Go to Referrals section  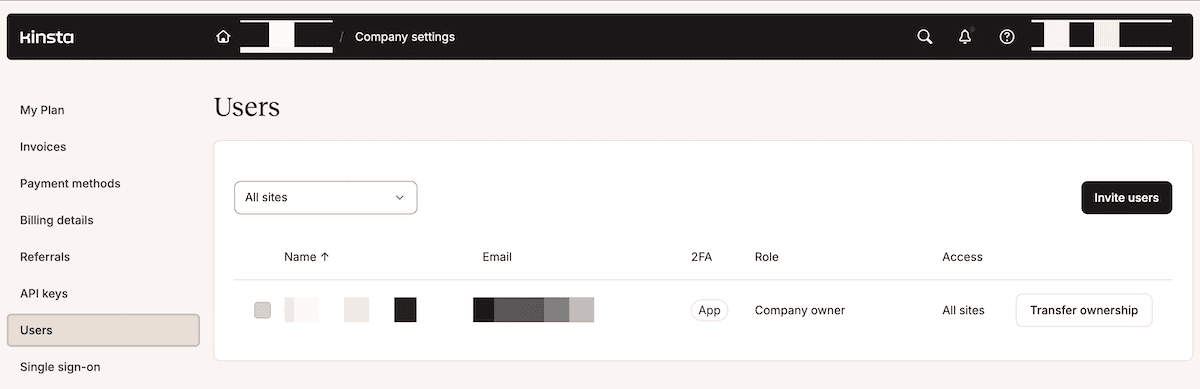[45, 257]
